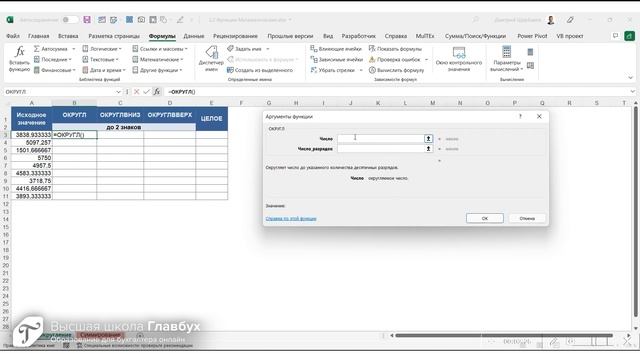
Task: Click the horizontal scrollbar of the sheet
Action: (504, 336)
